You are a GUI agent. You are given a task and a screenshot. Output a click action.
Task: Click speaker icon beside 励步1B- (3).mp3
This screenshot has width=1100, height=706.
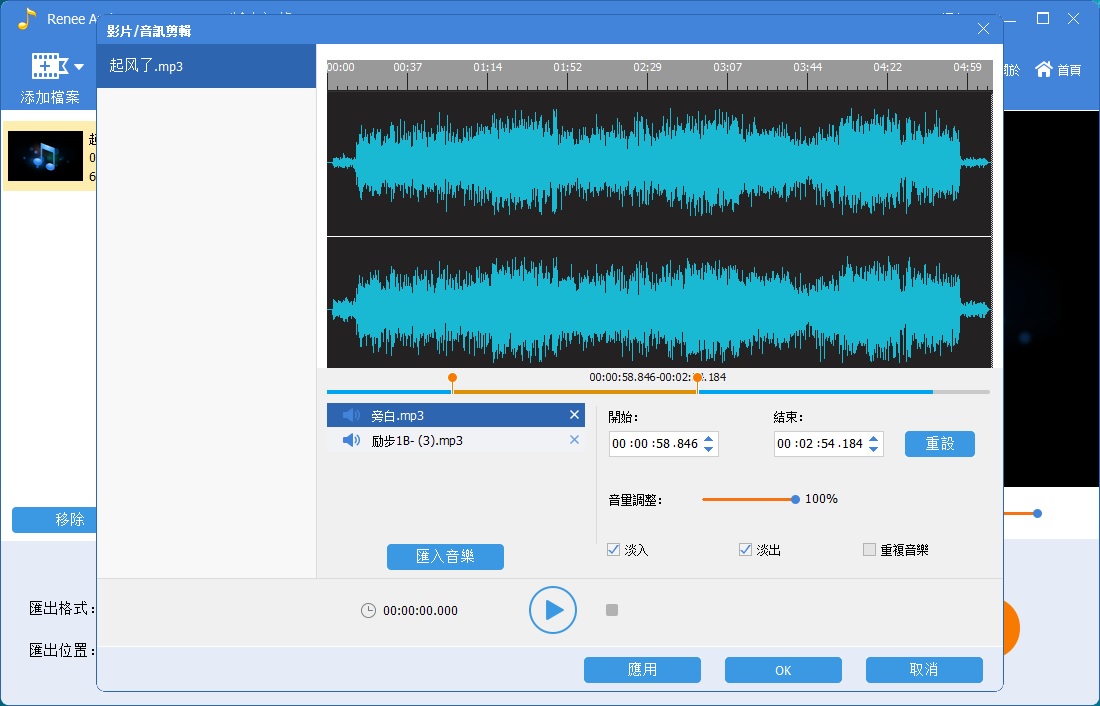click(351, 440)
